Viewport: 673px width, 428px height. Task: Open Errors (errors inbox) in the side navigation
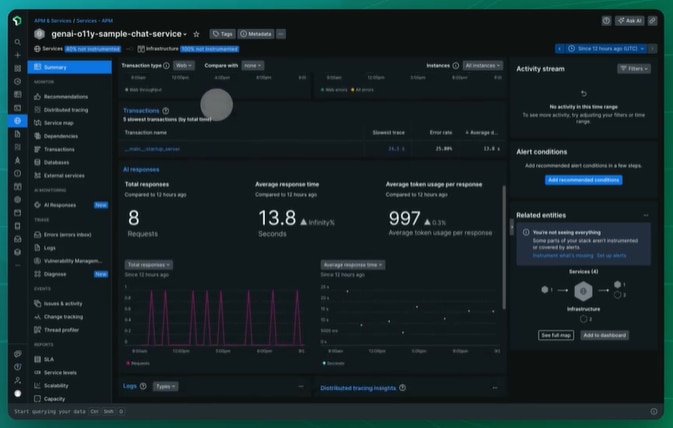(67, 235)
